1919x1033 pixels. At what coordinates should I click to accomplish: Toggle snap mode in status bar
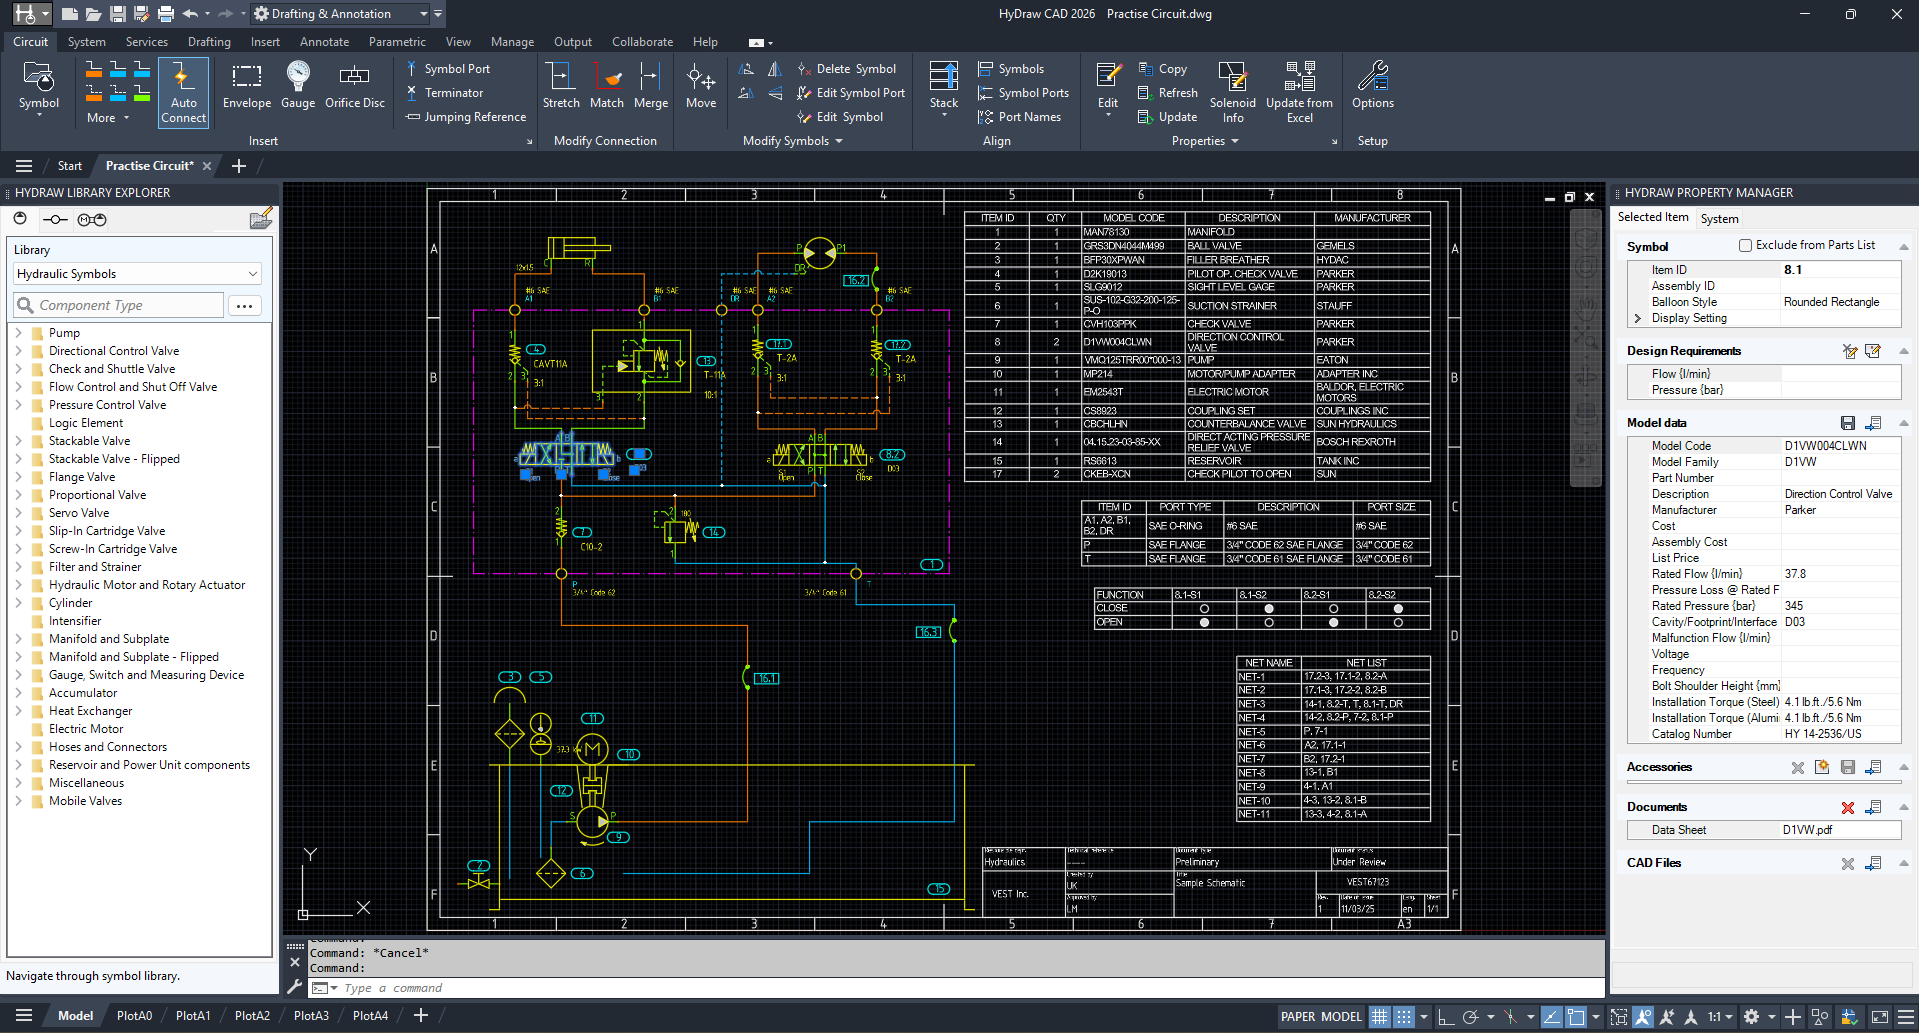point(1404,1016)
